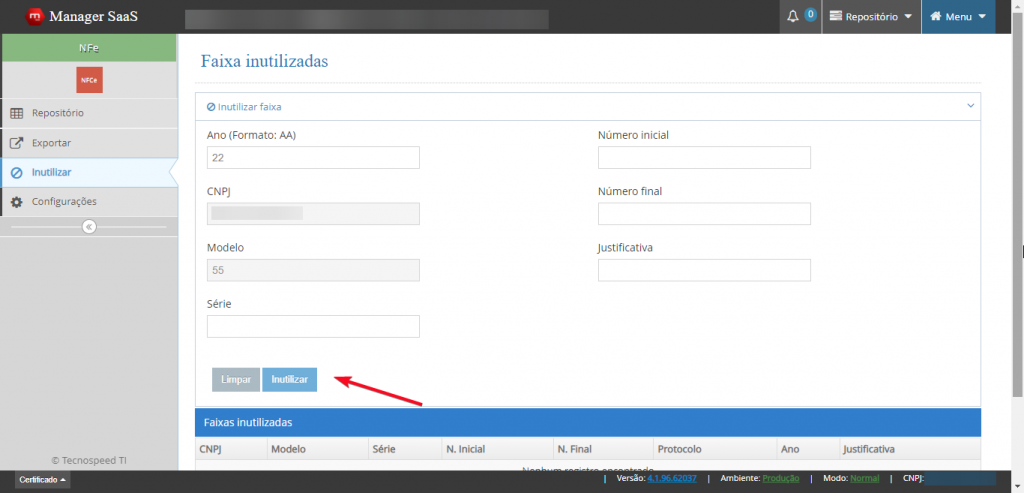
Task: Click the Exportar external-link icon
Action: [x=17, y=143]
